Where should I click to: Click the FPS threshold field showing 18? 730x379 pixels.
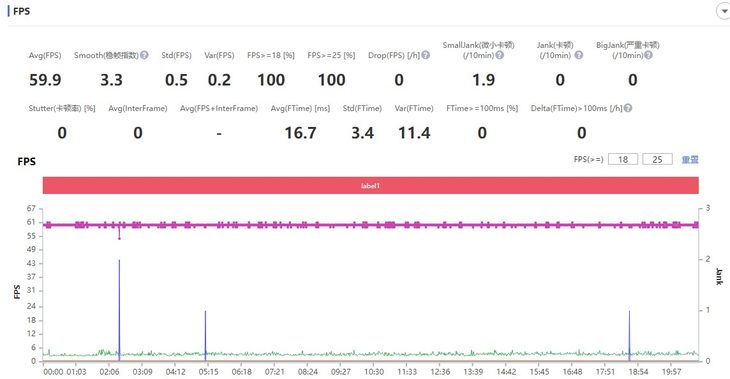623,159
